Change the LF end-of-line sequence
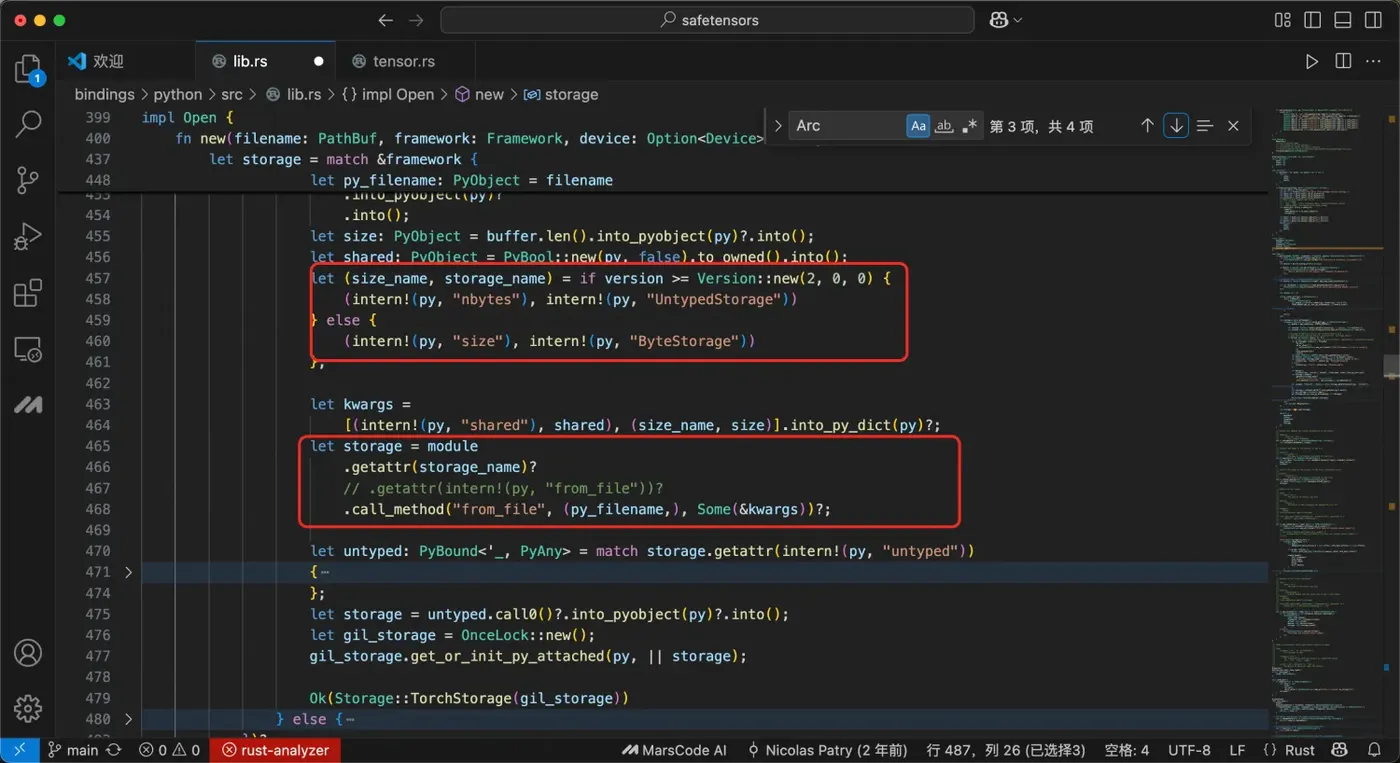 point(1237,750)
